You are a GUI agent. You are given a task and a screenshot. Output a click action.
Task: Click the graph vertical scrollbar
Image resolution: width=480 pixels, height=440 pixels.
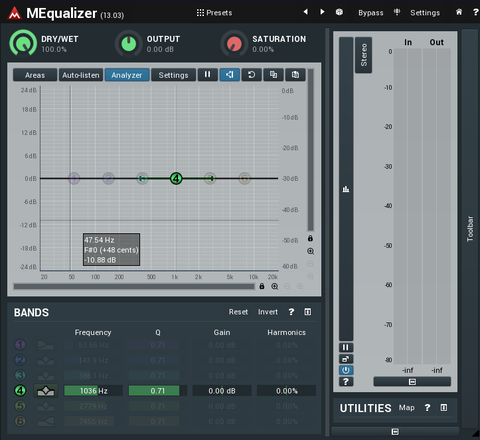[x=310, y=150]
